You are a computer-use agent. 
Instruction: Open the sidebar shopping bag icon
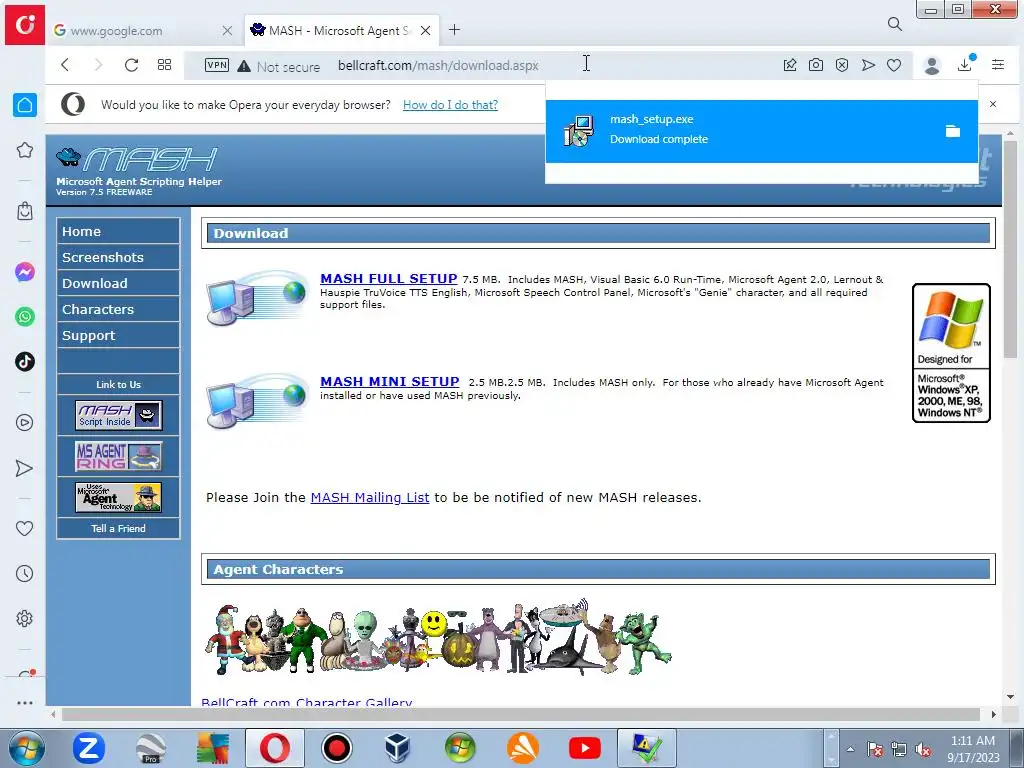pyautogui.click(x=25, y=211)
